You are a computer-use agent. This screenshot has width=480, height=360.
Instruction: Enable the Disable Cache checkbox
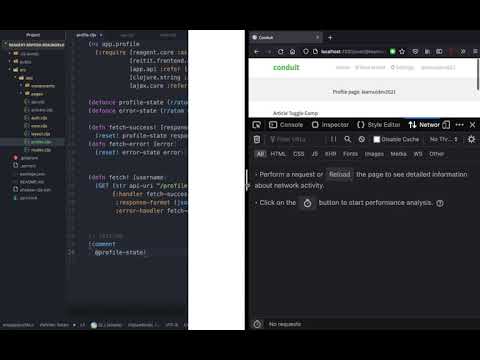pyautogui.click(x=377, y=139)
